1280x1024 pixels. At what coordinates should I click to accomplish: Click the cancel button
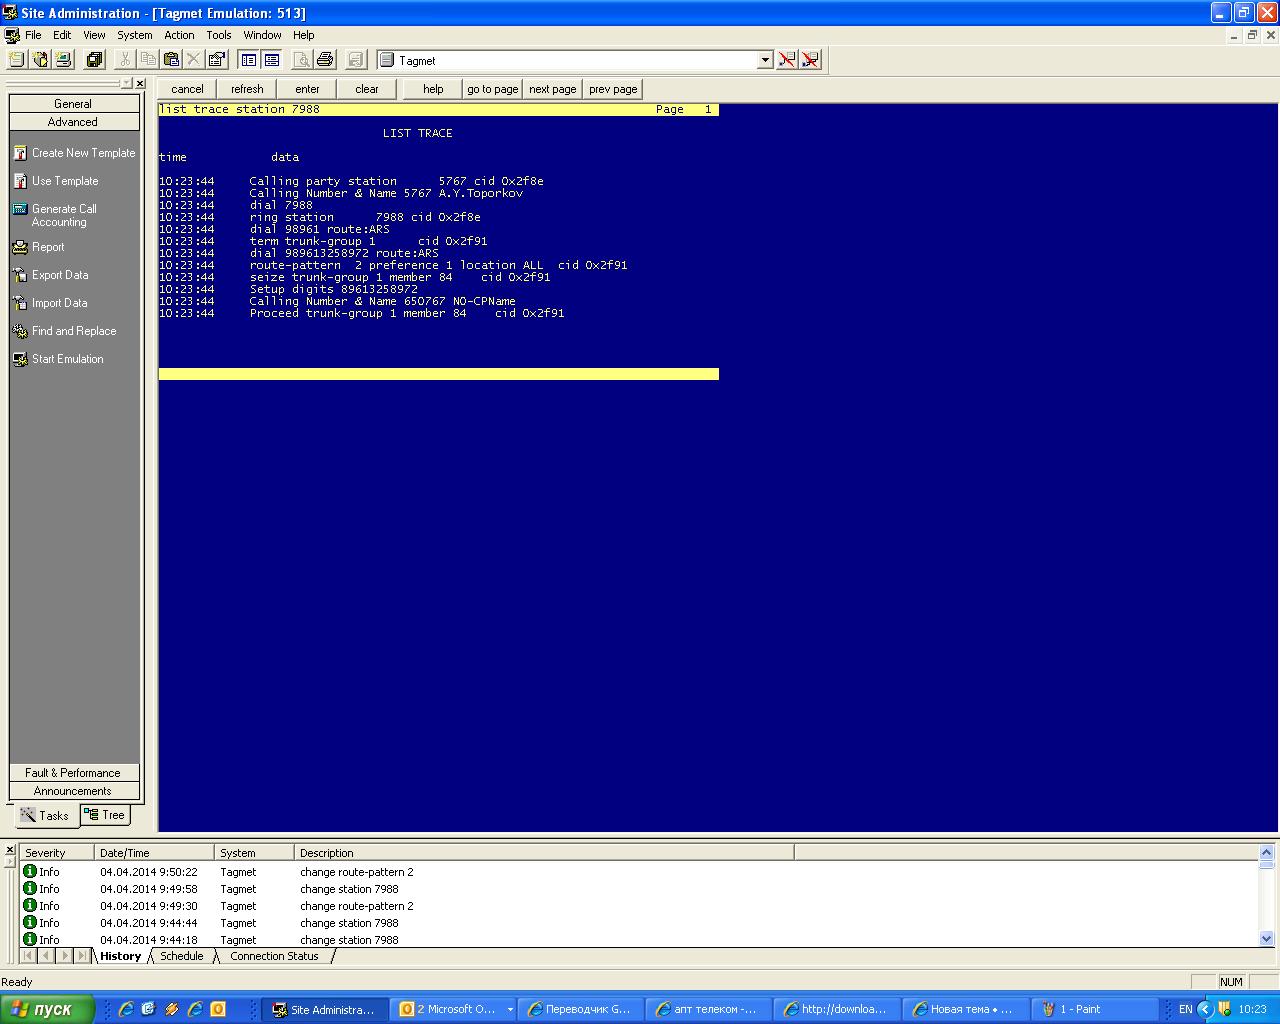coord(187,89)
